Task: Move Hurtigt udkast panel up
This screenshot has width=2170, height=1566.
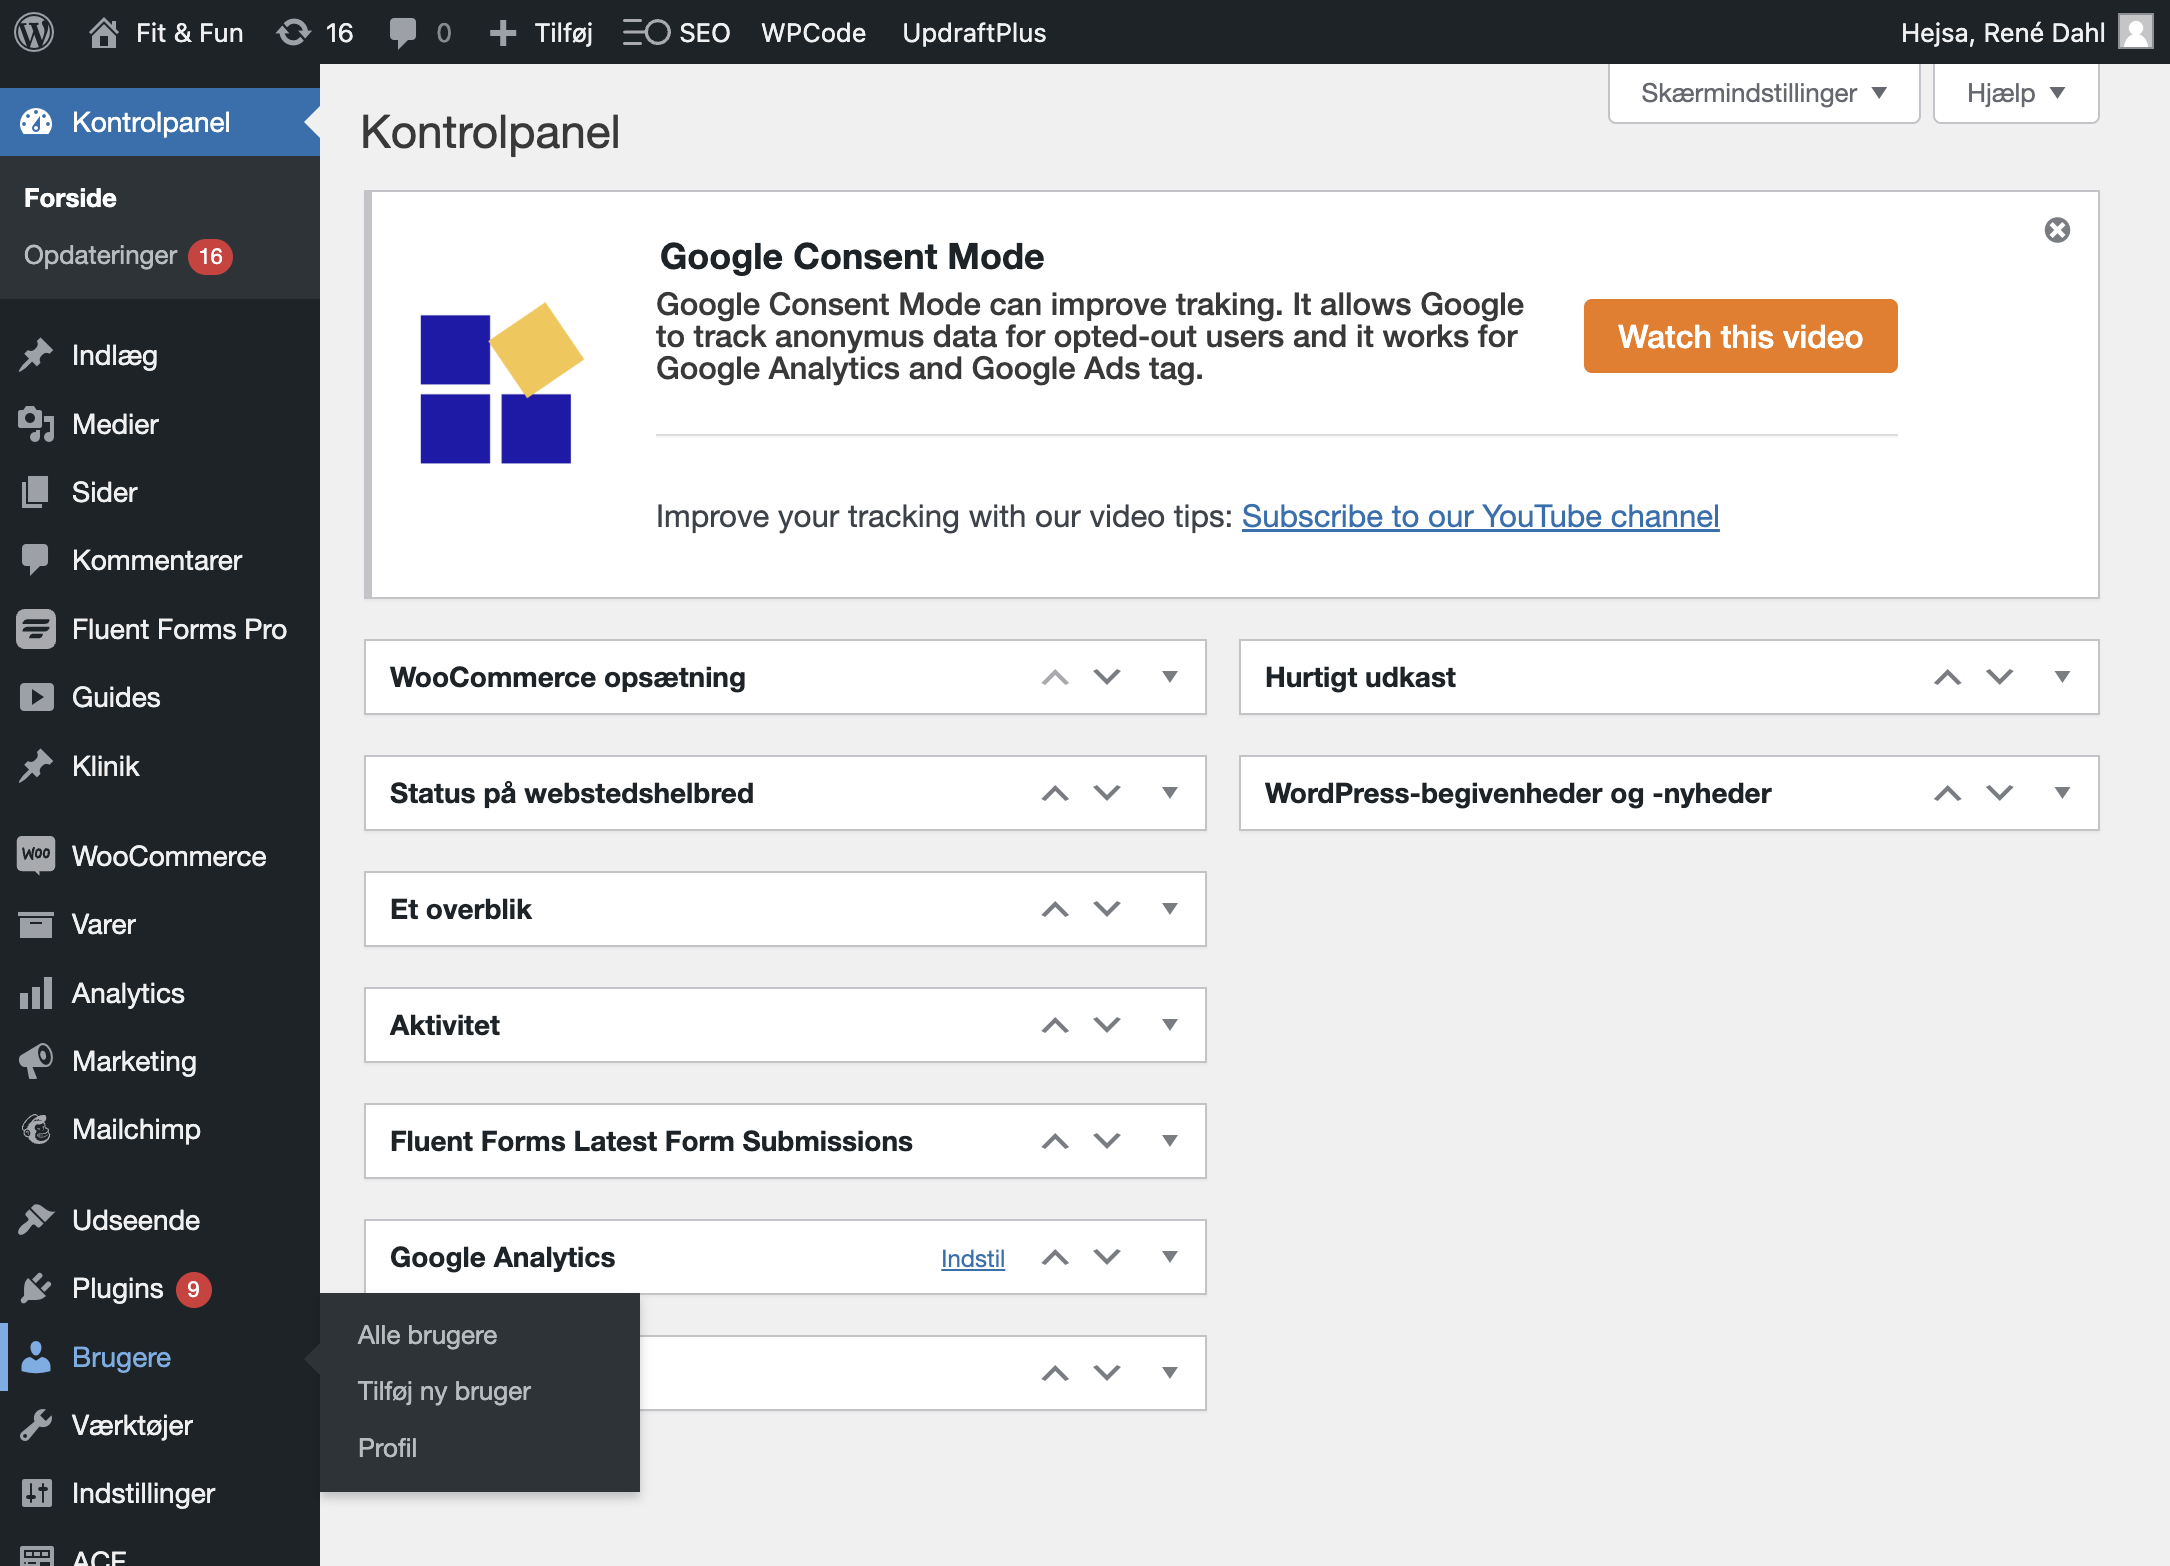Action: (x=1947, y=677)
